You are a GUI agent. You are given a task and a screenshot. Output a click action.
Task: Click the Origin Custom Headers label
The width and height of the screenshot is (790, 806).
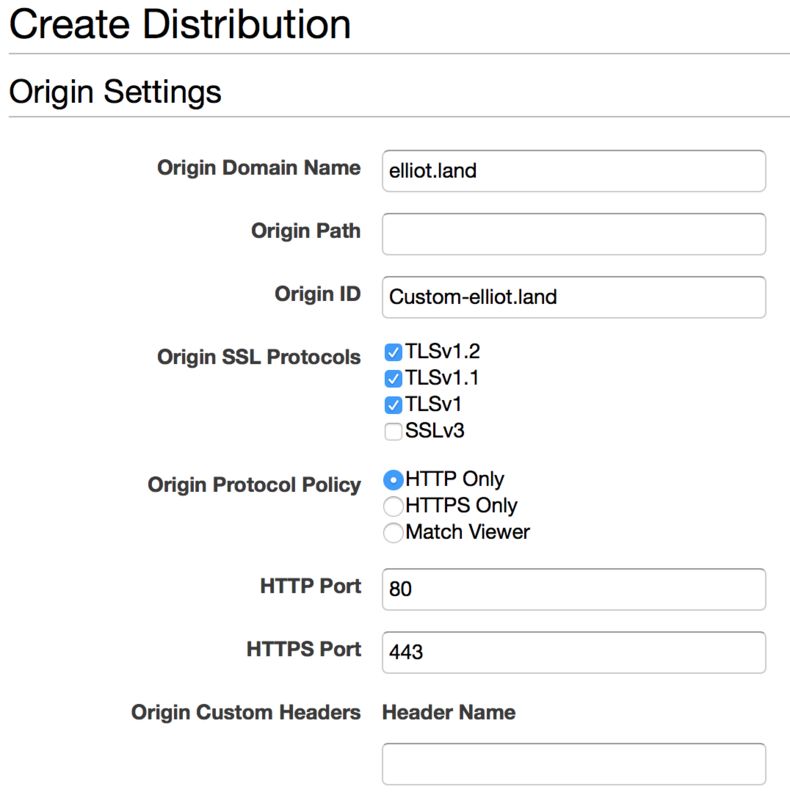coord(246,713)
